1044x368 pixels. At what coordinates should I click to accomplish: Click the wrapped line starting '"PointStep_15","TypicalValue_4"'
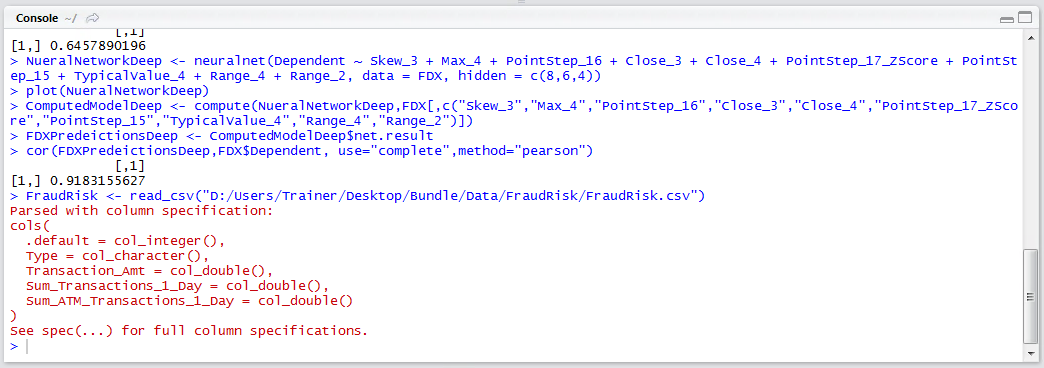click(242, 121)
